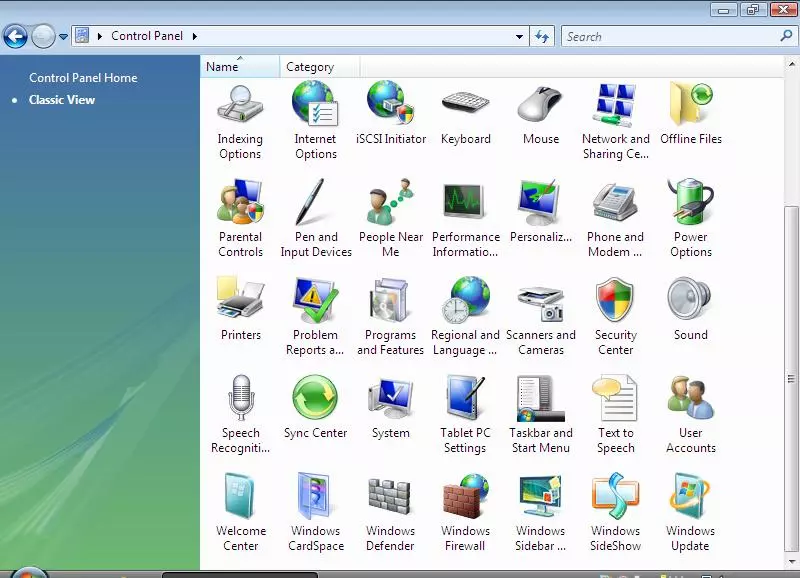Open Tablet PC Settings
Viewport: 800px width, 578px height.
point(465,414)
